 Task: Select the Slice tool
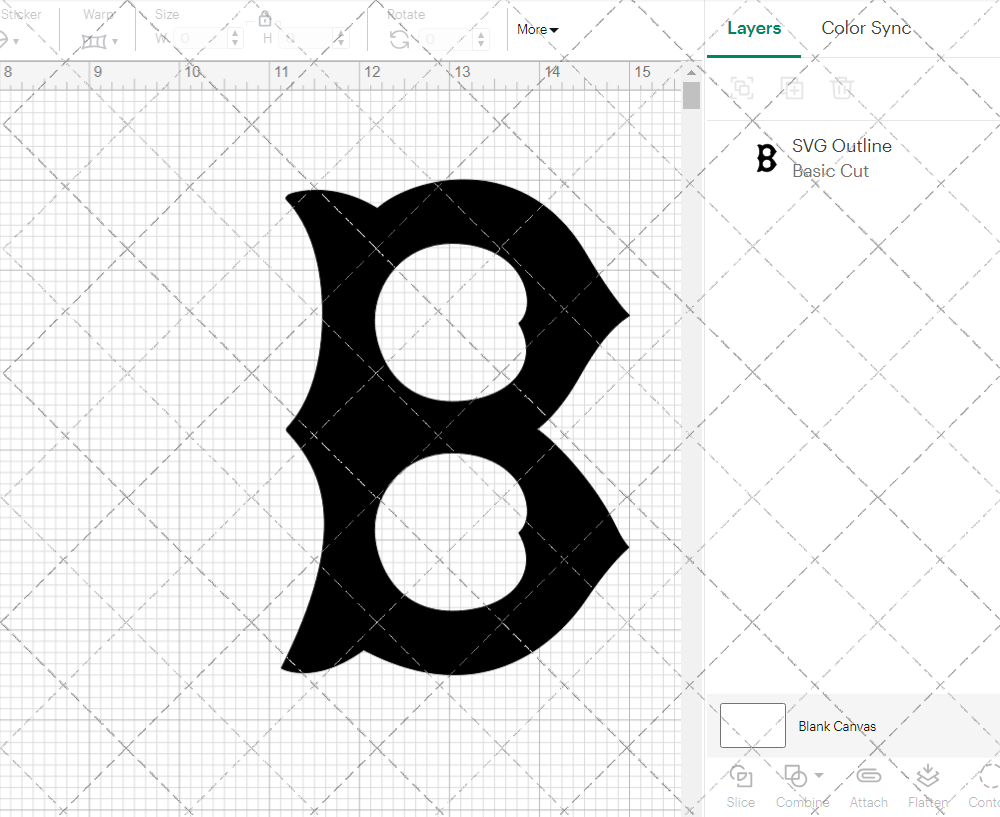point(740,785)
